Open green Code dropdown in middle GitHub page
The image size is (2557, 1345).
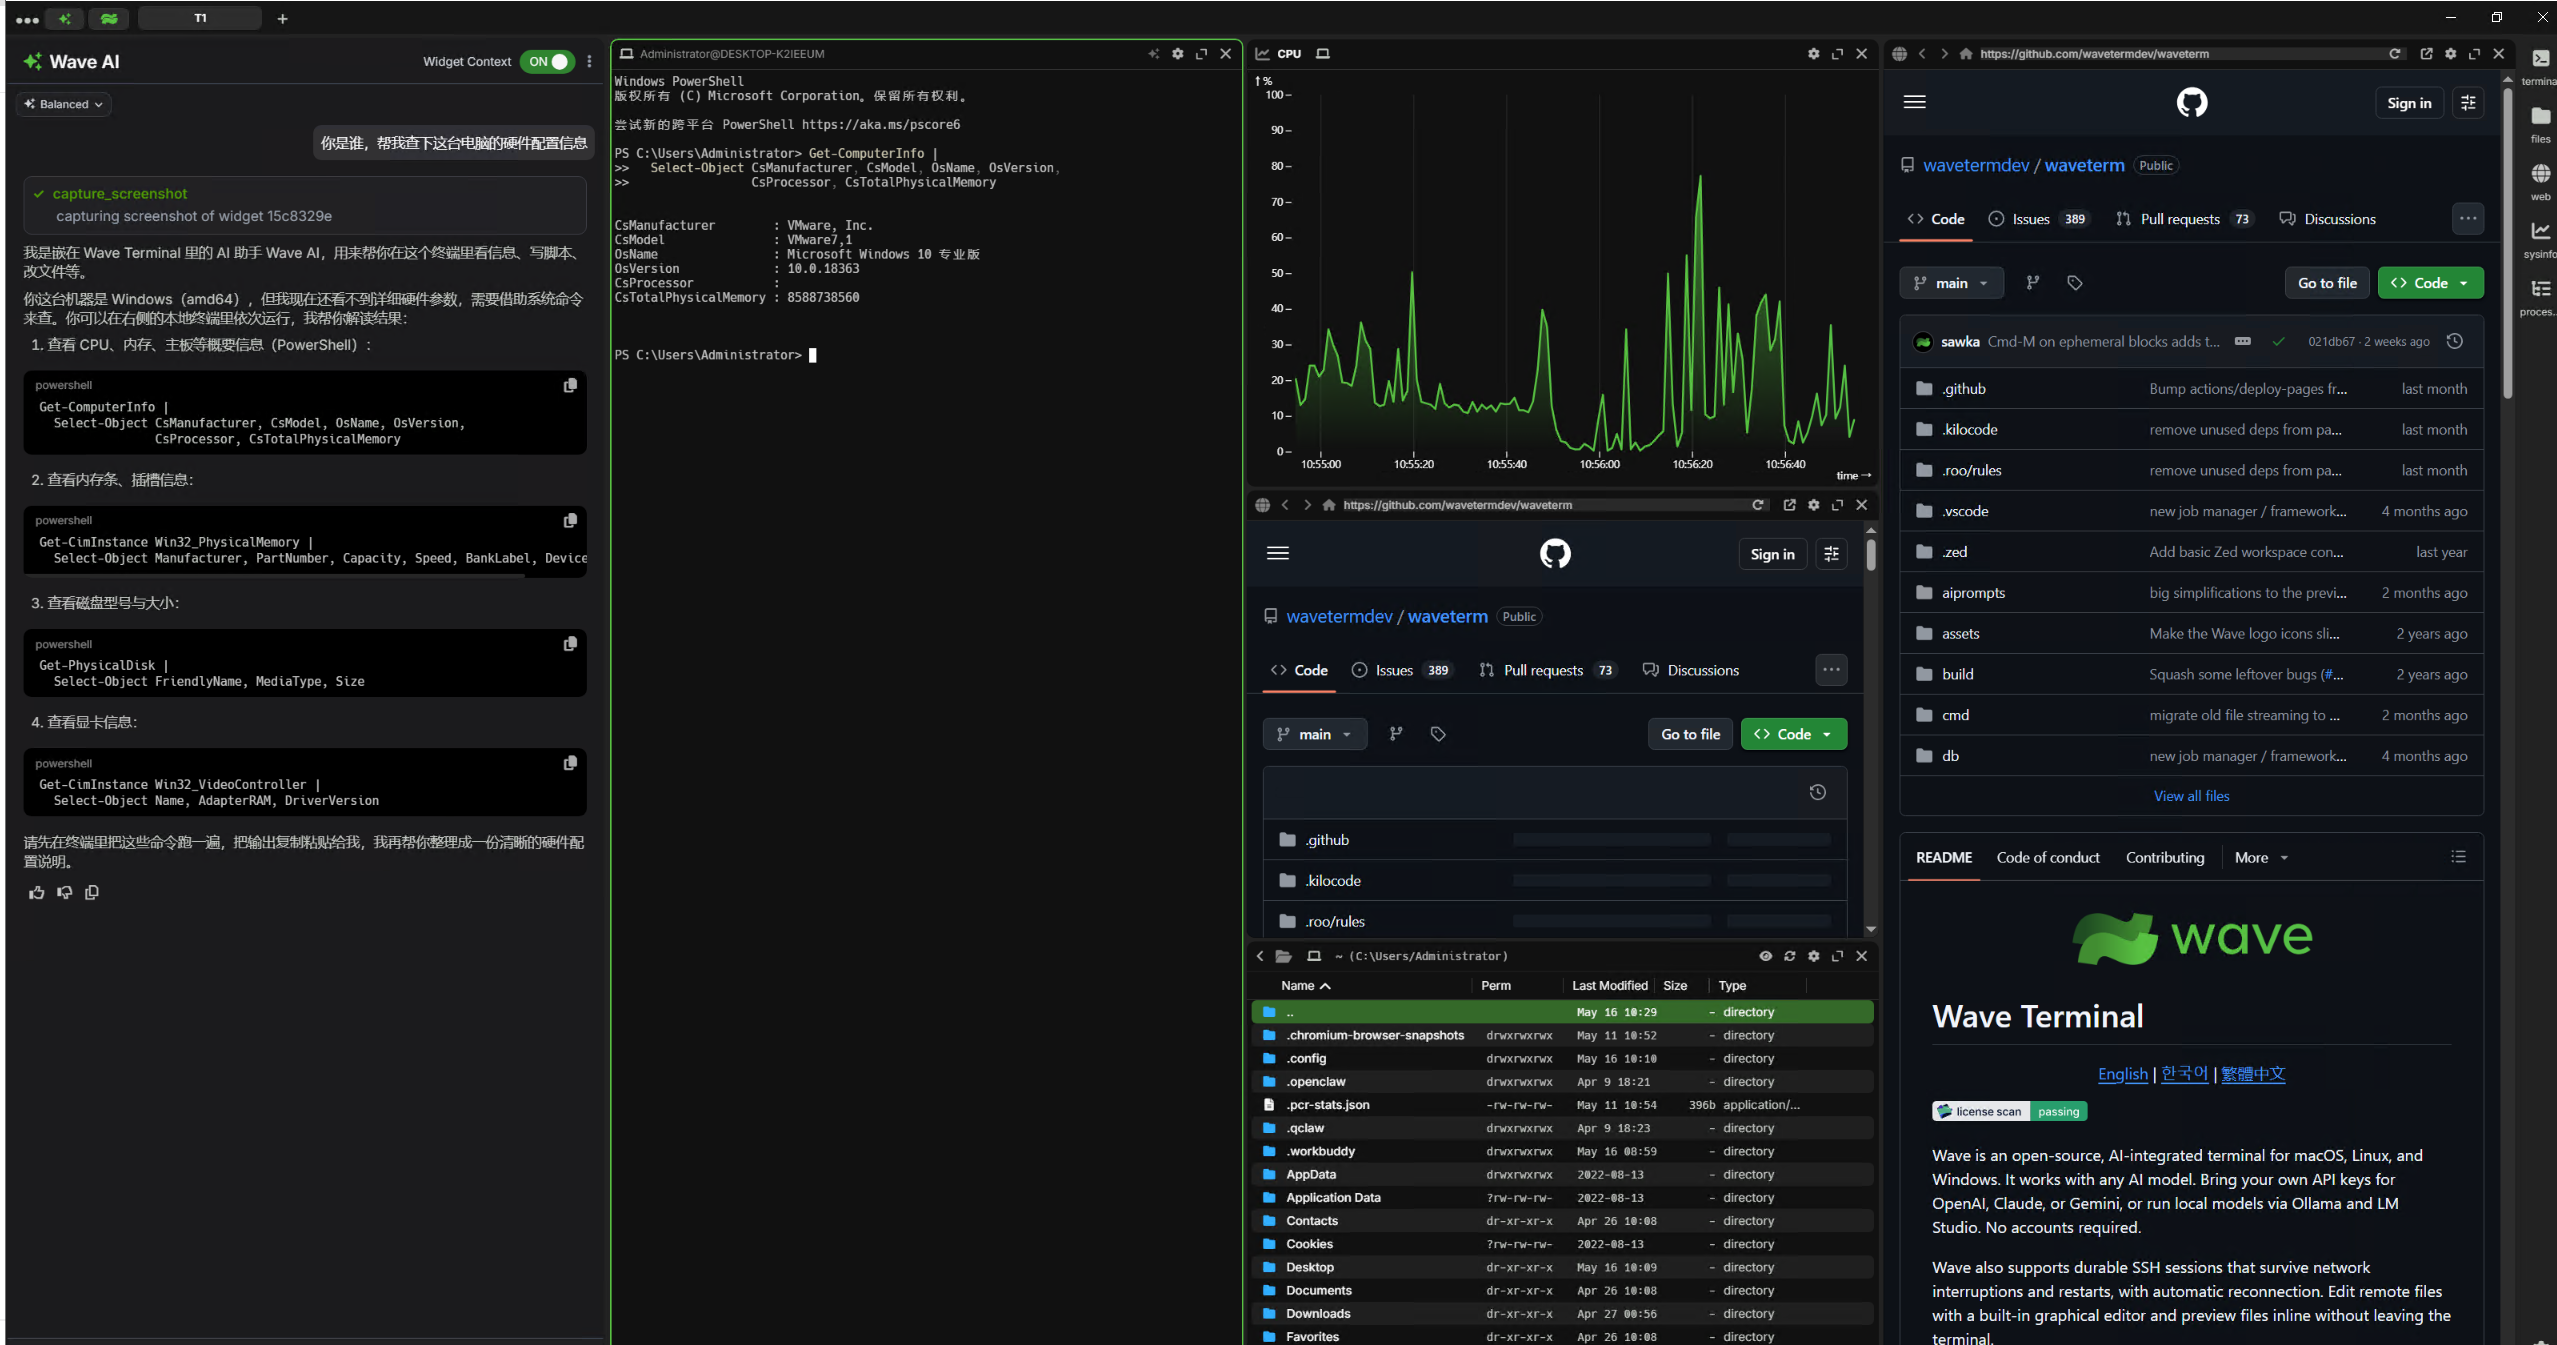(1793, 734)
